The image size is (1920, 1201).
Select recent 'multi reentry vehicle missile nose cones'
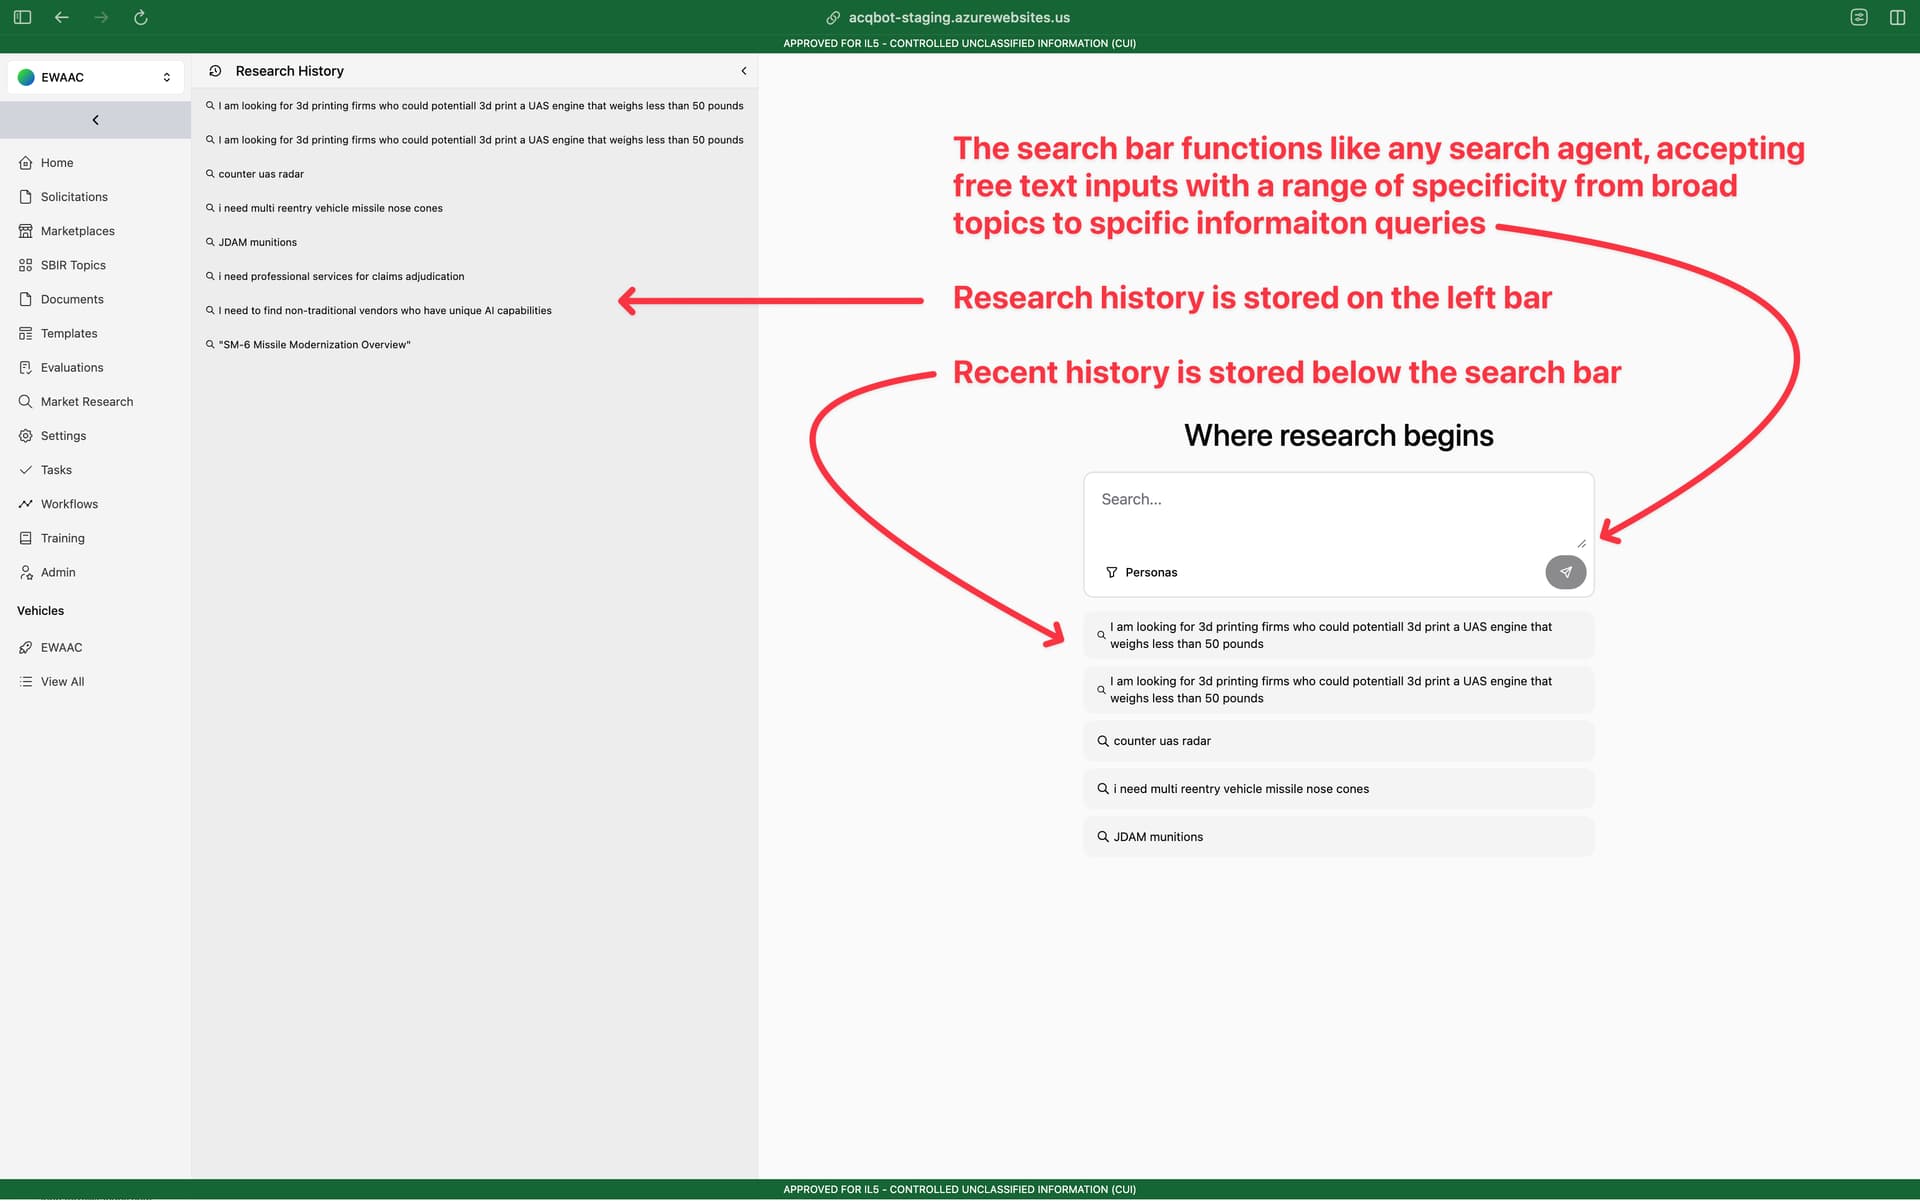pos(1338,789)
